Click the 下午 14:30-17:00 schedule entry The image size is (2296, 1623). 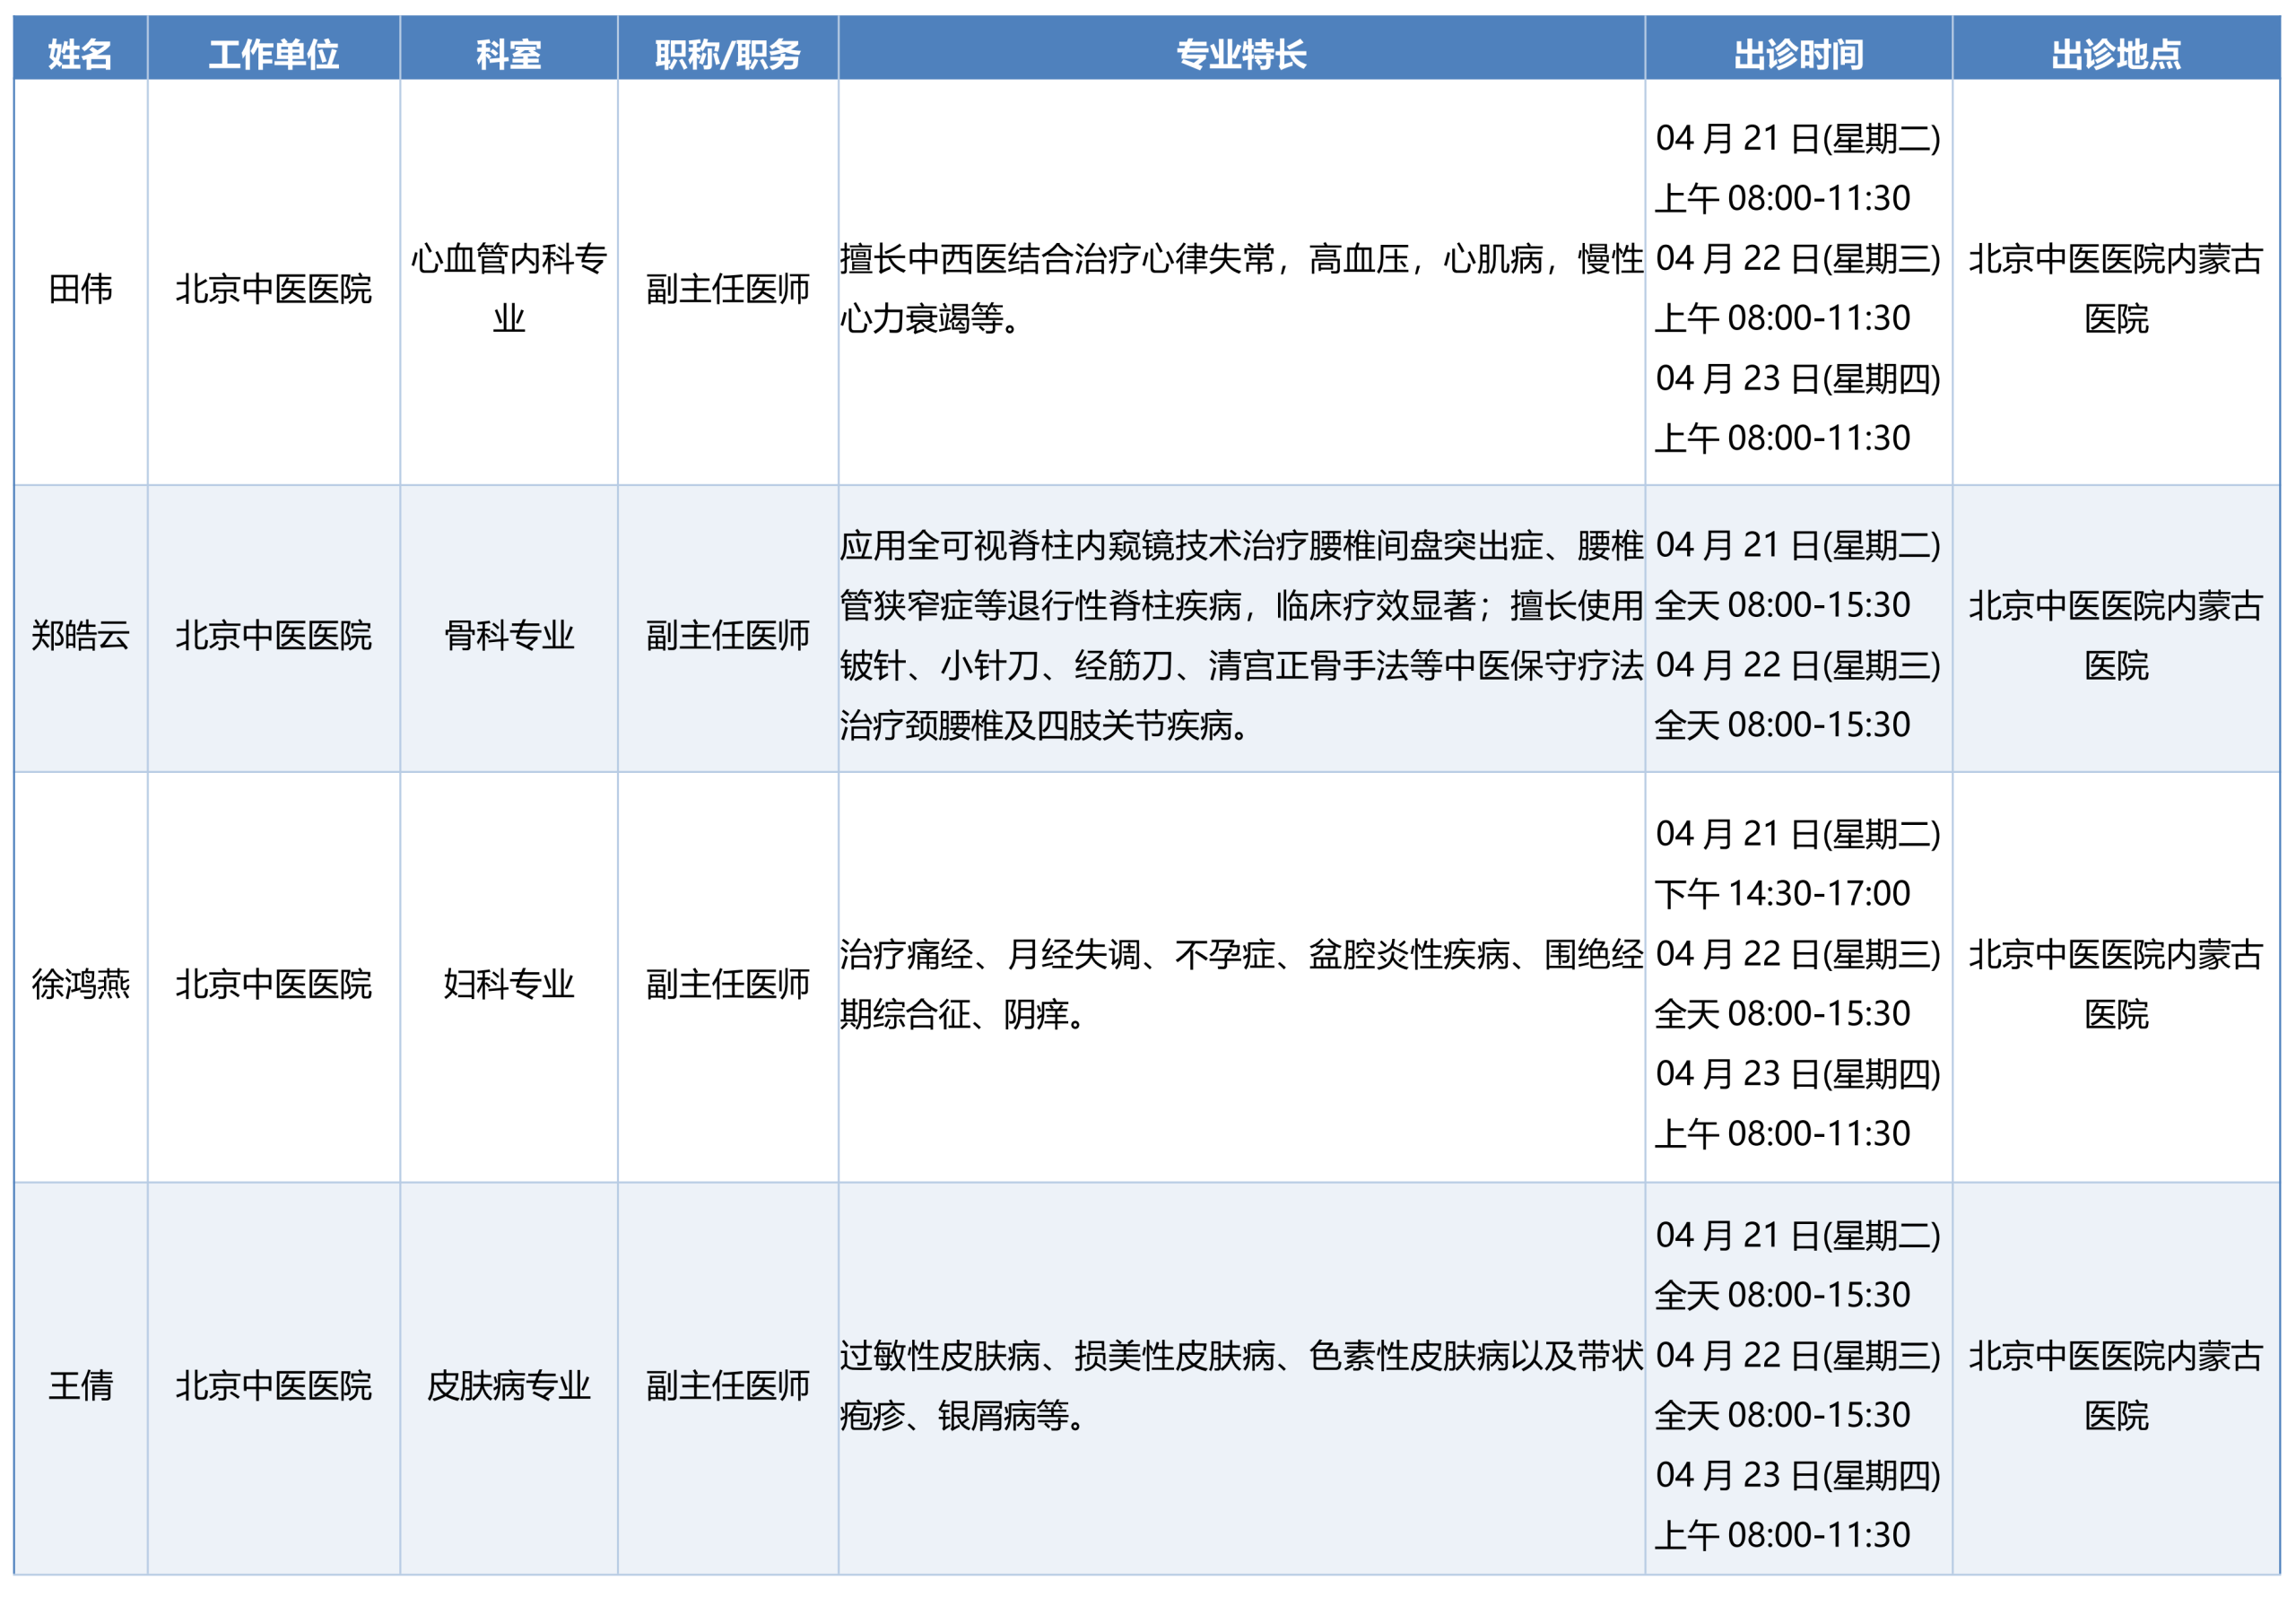[x=1782, y=893]
